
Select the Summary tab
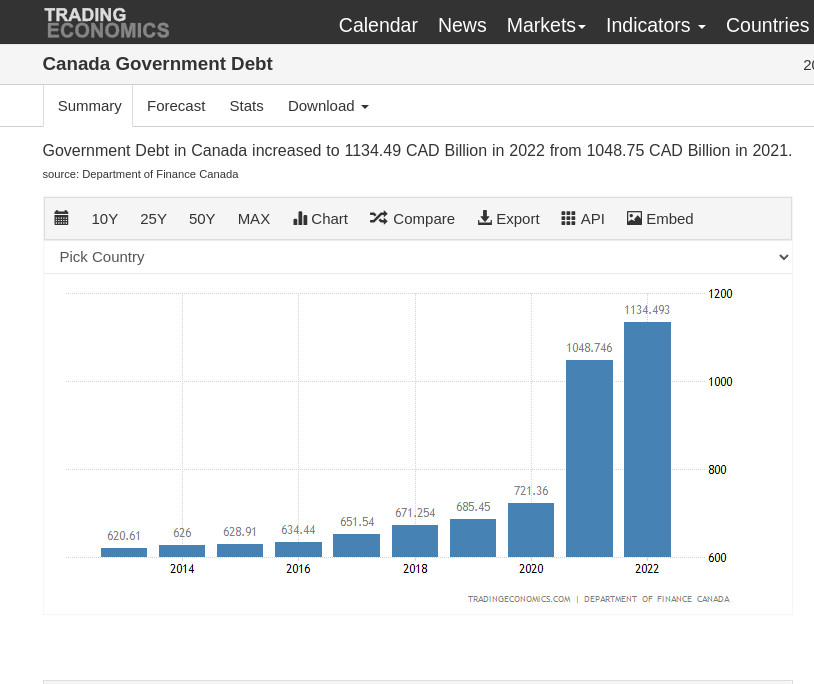[89, 106]
